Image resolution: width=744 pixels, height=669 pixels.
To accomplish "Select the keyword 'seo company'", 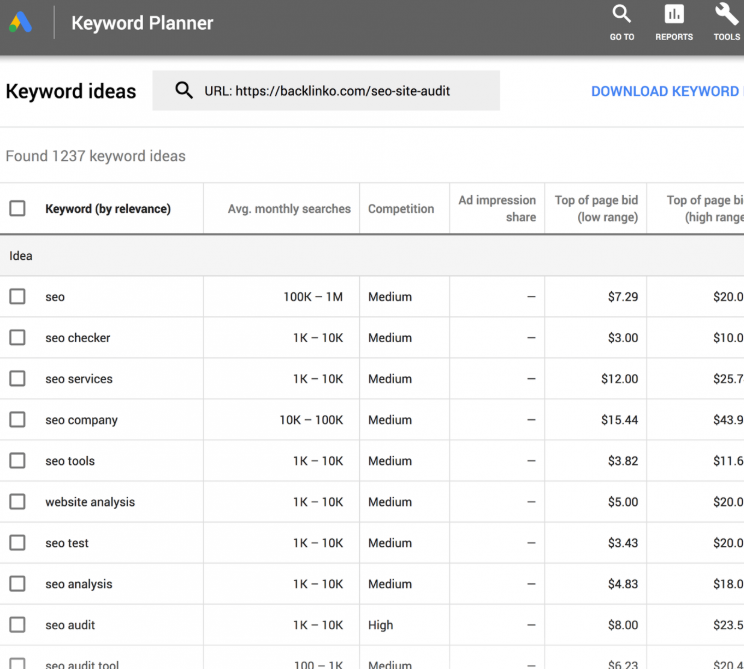I will (x=81, y=420).
